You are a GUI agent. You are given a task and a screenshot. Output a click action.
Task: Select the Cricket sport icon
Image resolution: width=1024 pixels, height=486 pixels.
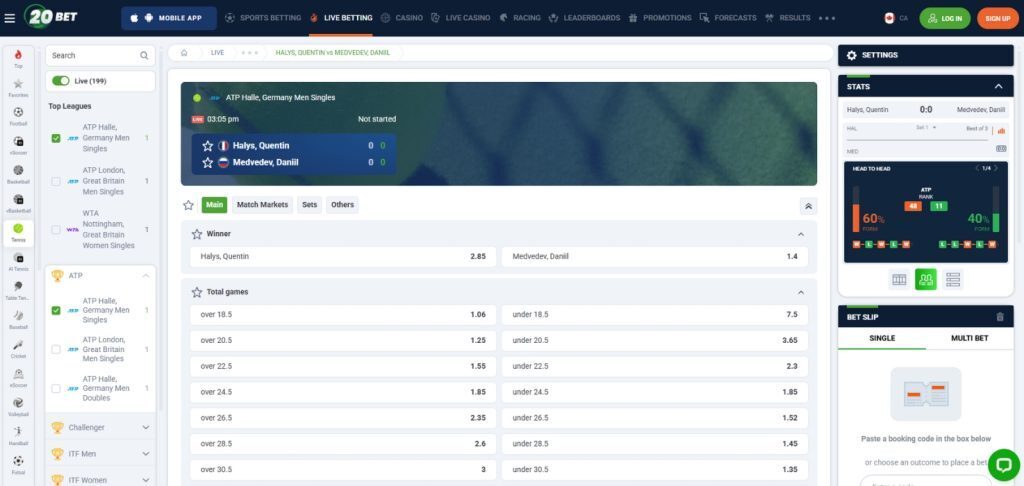click(x=18, y=345)
